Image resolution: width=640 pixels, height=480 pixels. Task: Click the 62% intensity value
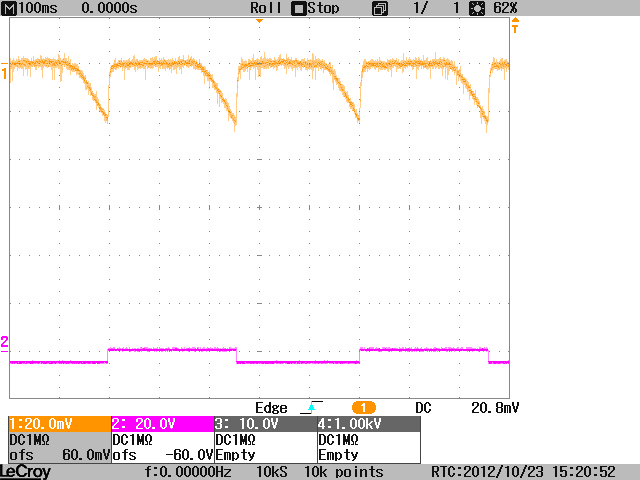tap(505, 8)
